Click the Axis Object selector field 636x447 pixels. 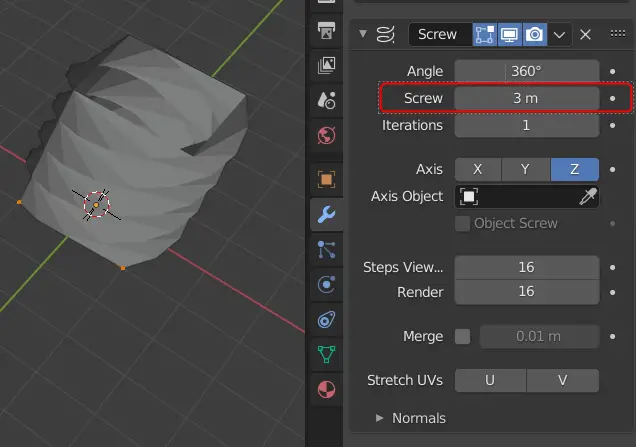point(527,197)
